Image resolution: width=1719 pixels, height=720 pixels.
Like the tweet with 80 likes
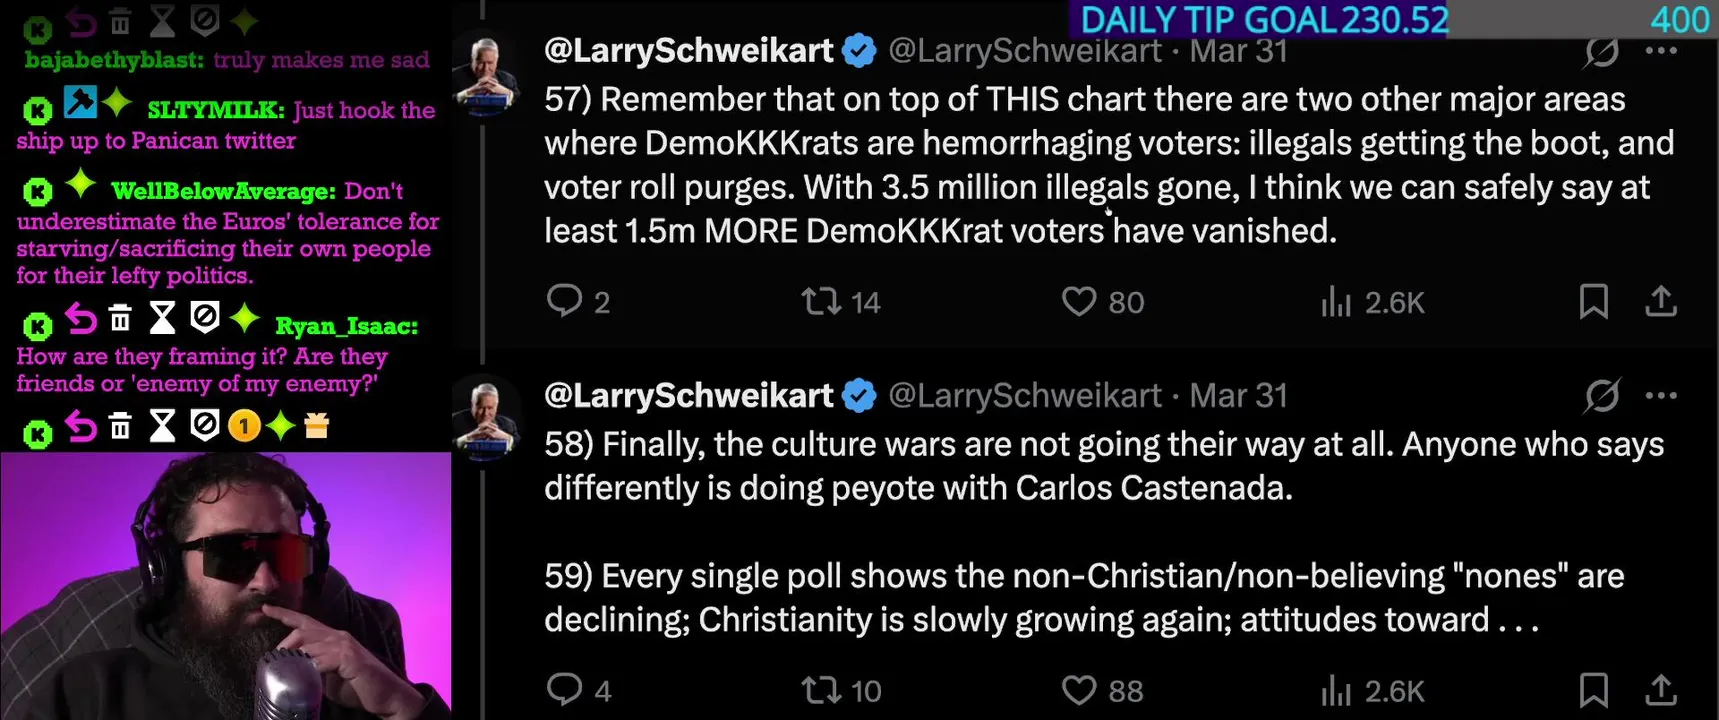[x=1079, y=301]
